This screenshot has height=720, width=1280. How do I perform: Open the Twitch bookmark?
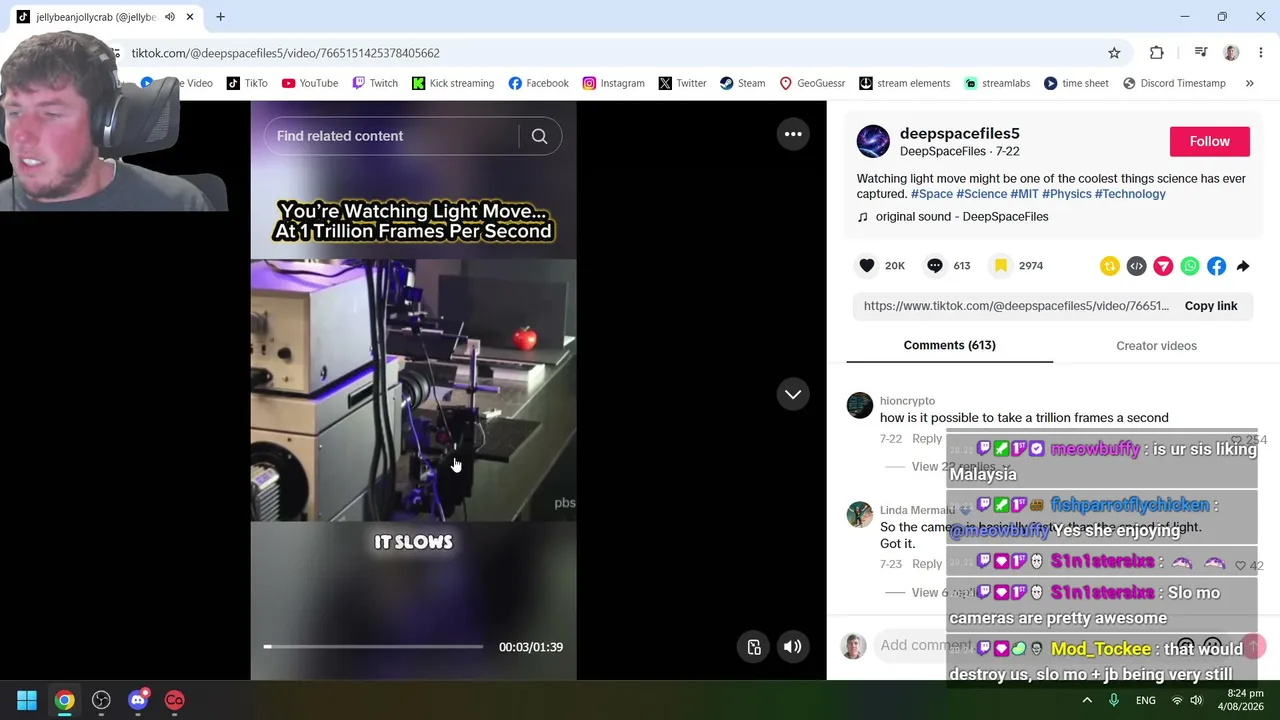pos(375,83)
